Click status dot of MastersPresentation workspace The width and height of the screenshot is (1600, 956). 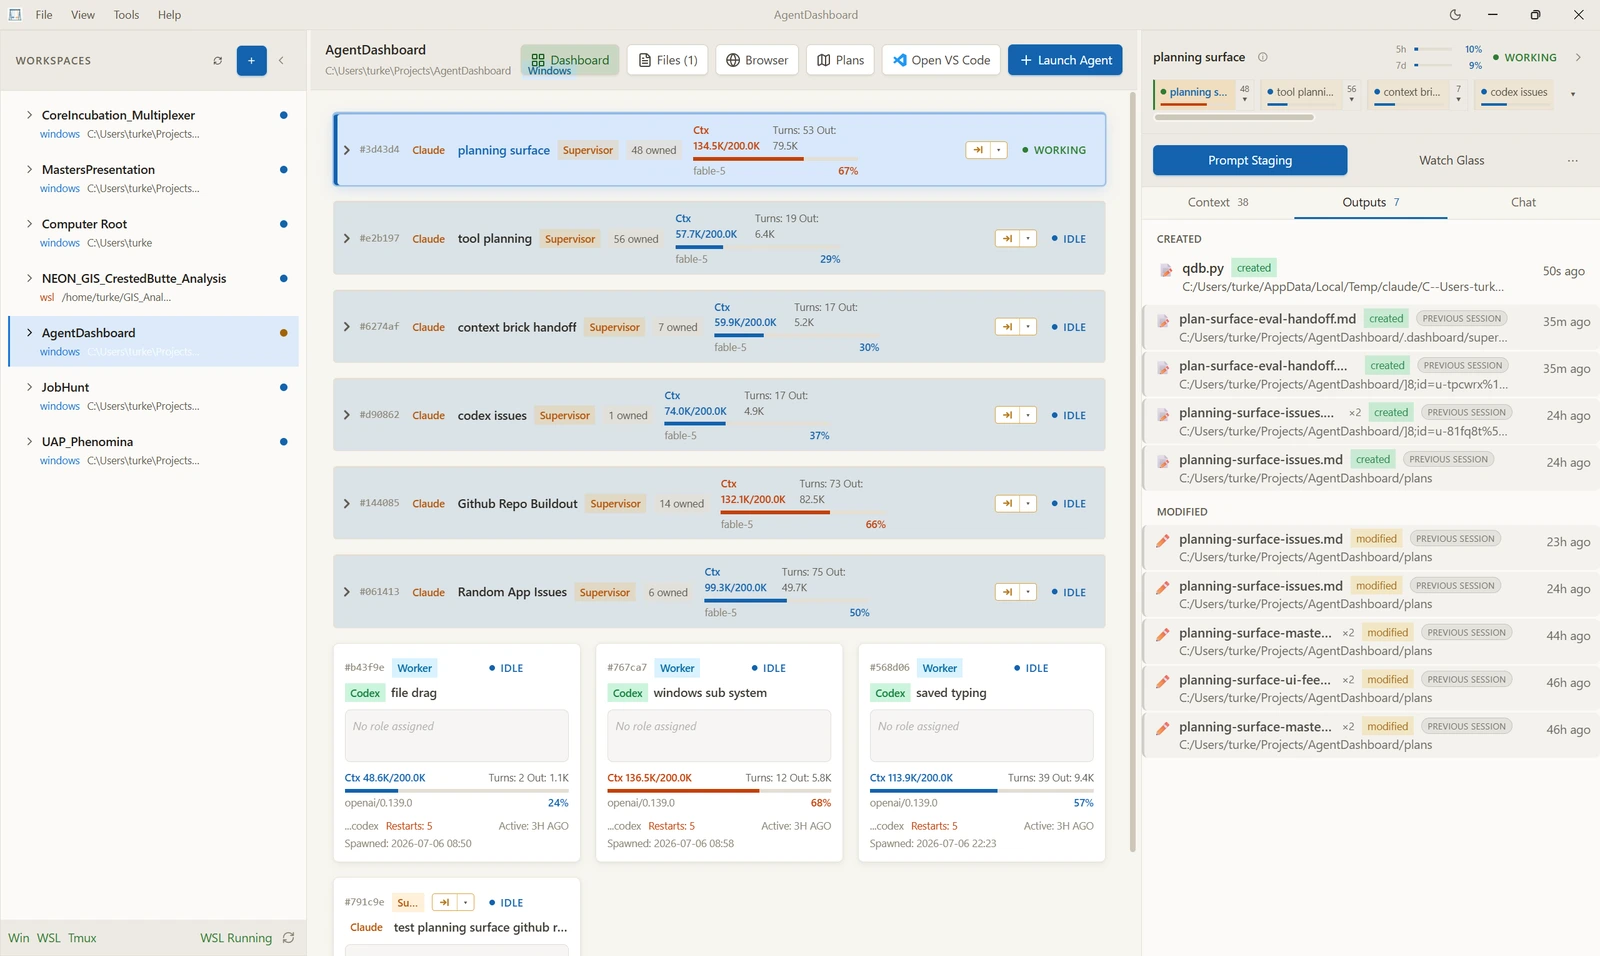[284, 170]
